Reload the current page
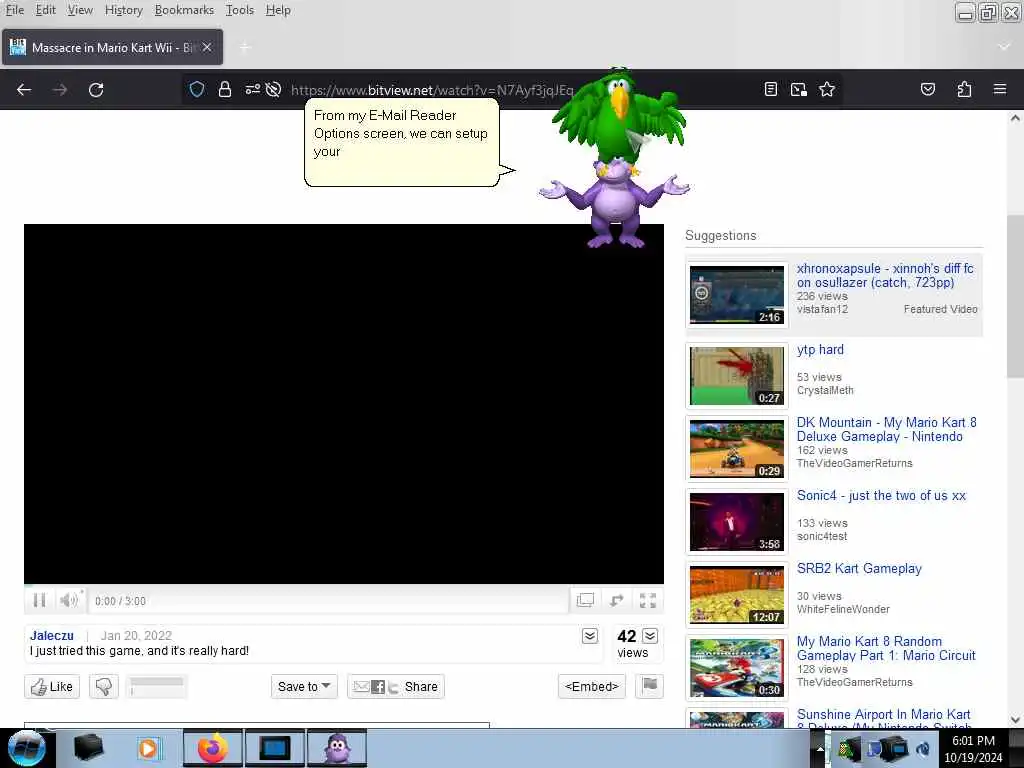This screenshot has width=1024, height=768. pos(96,89)
